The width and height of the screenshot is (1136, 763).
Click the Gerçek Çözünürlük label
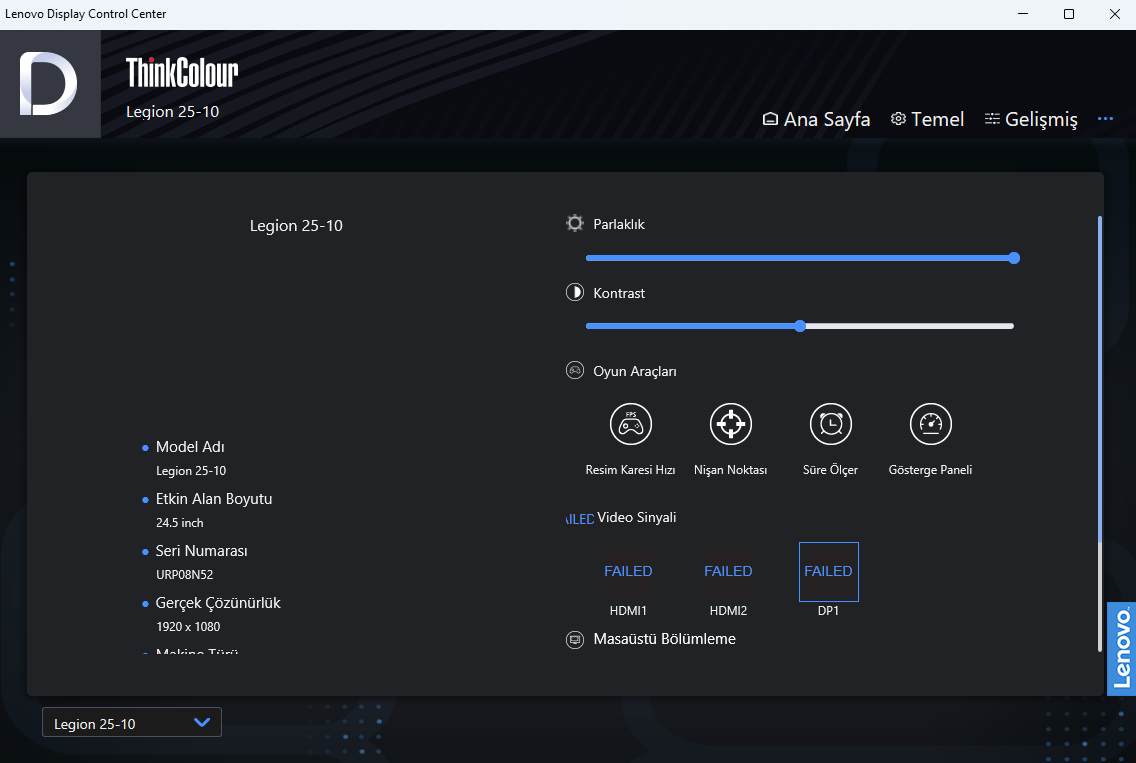tap(217, 604)
